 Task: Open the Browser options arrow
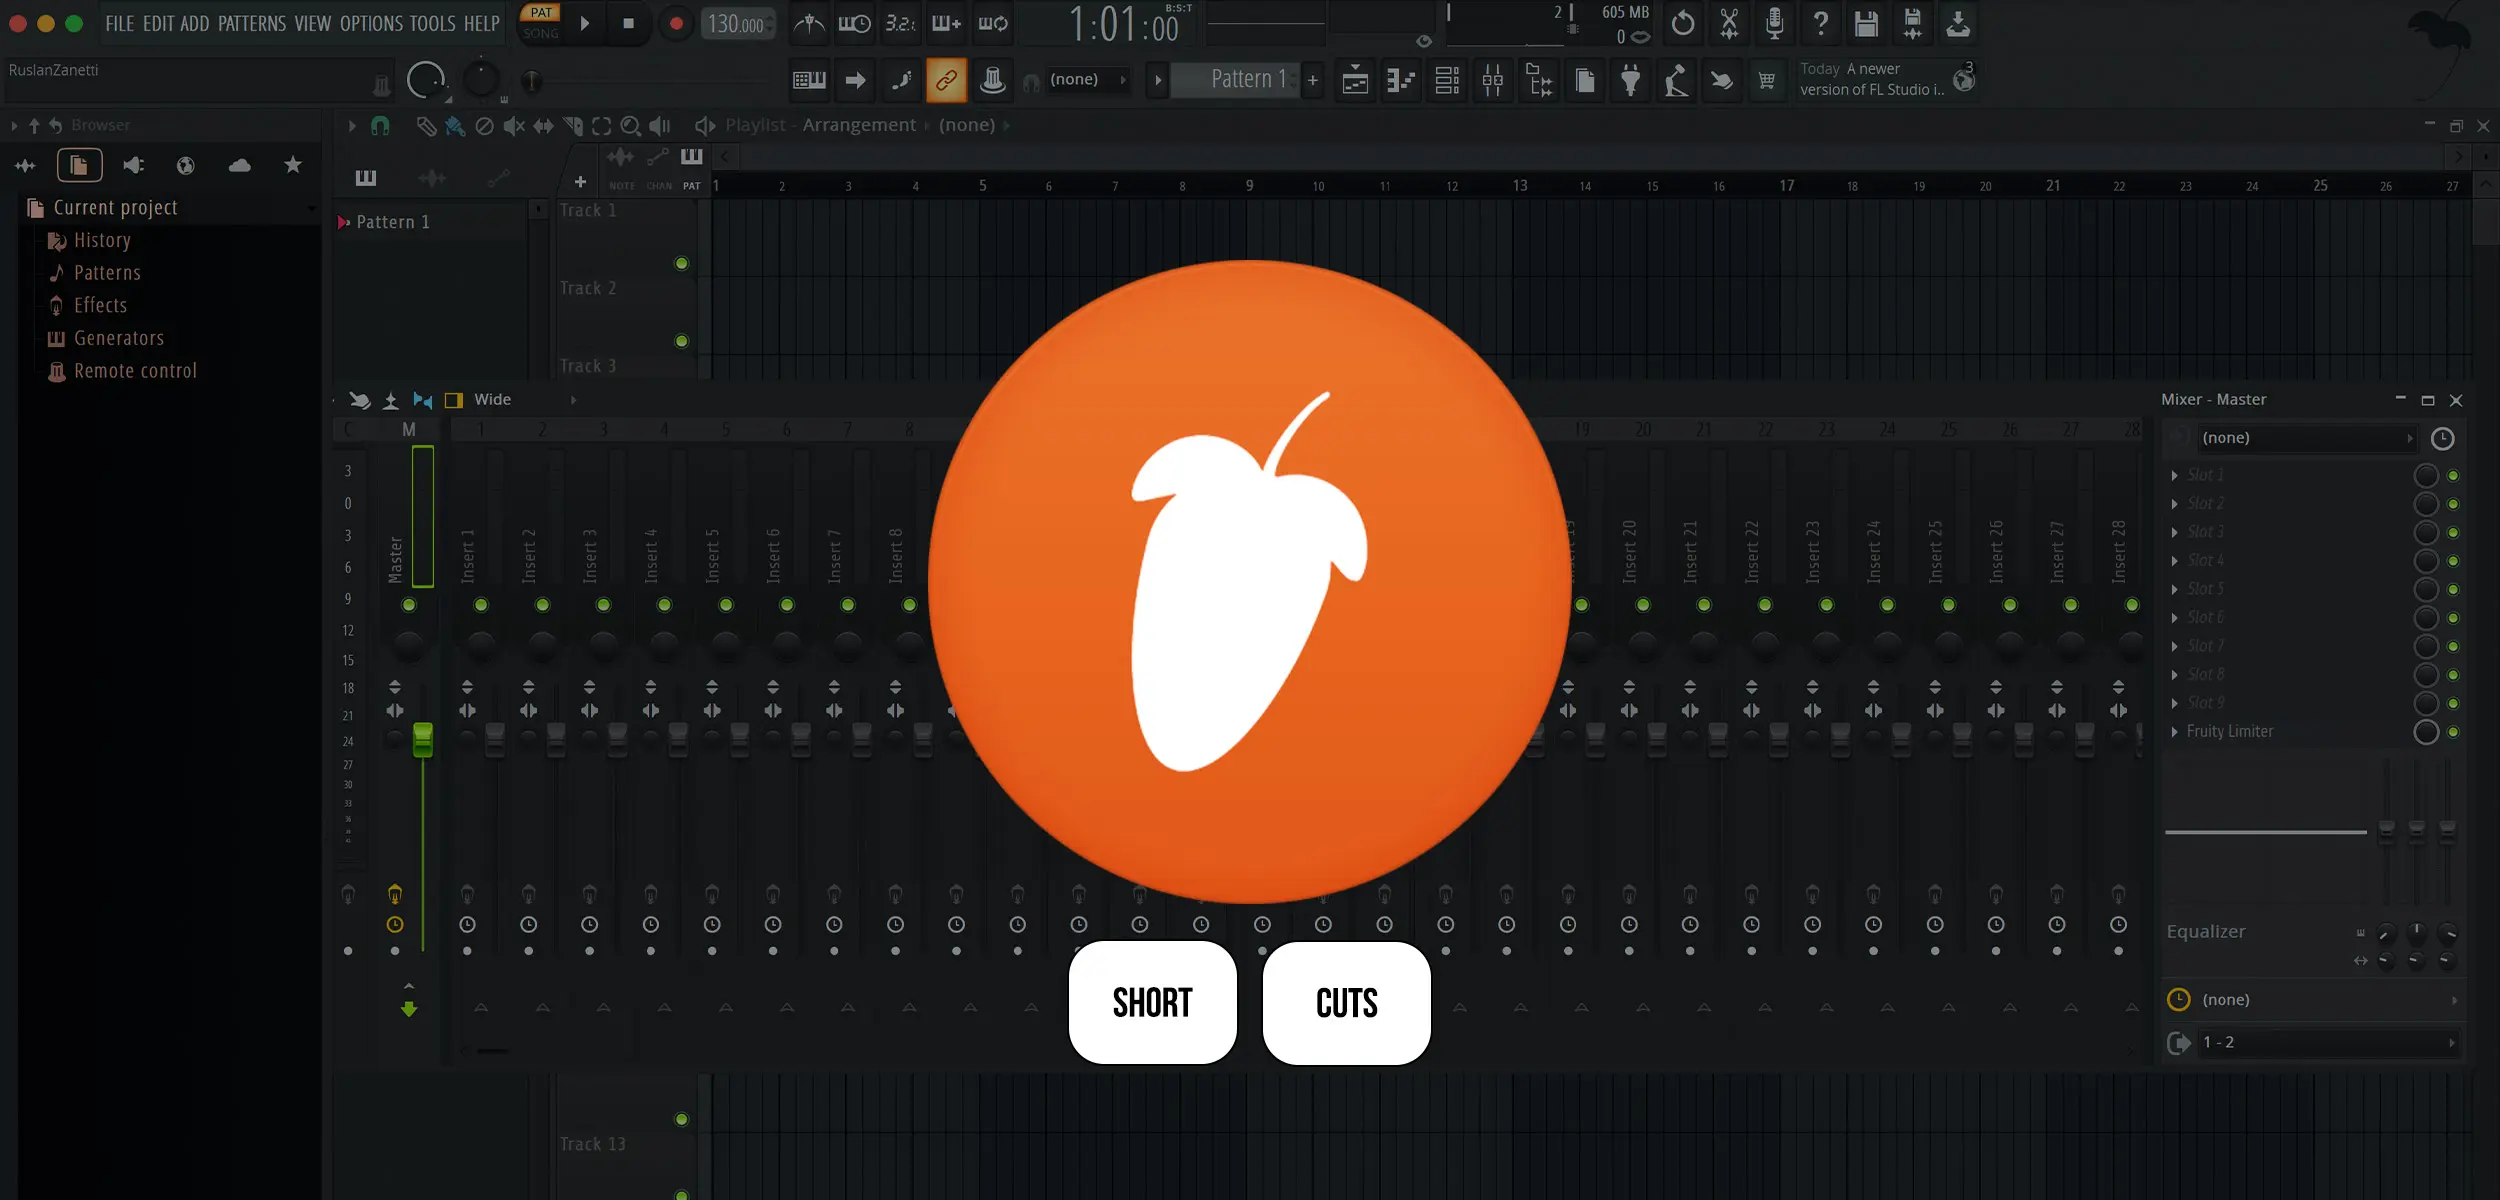point(14,126)
